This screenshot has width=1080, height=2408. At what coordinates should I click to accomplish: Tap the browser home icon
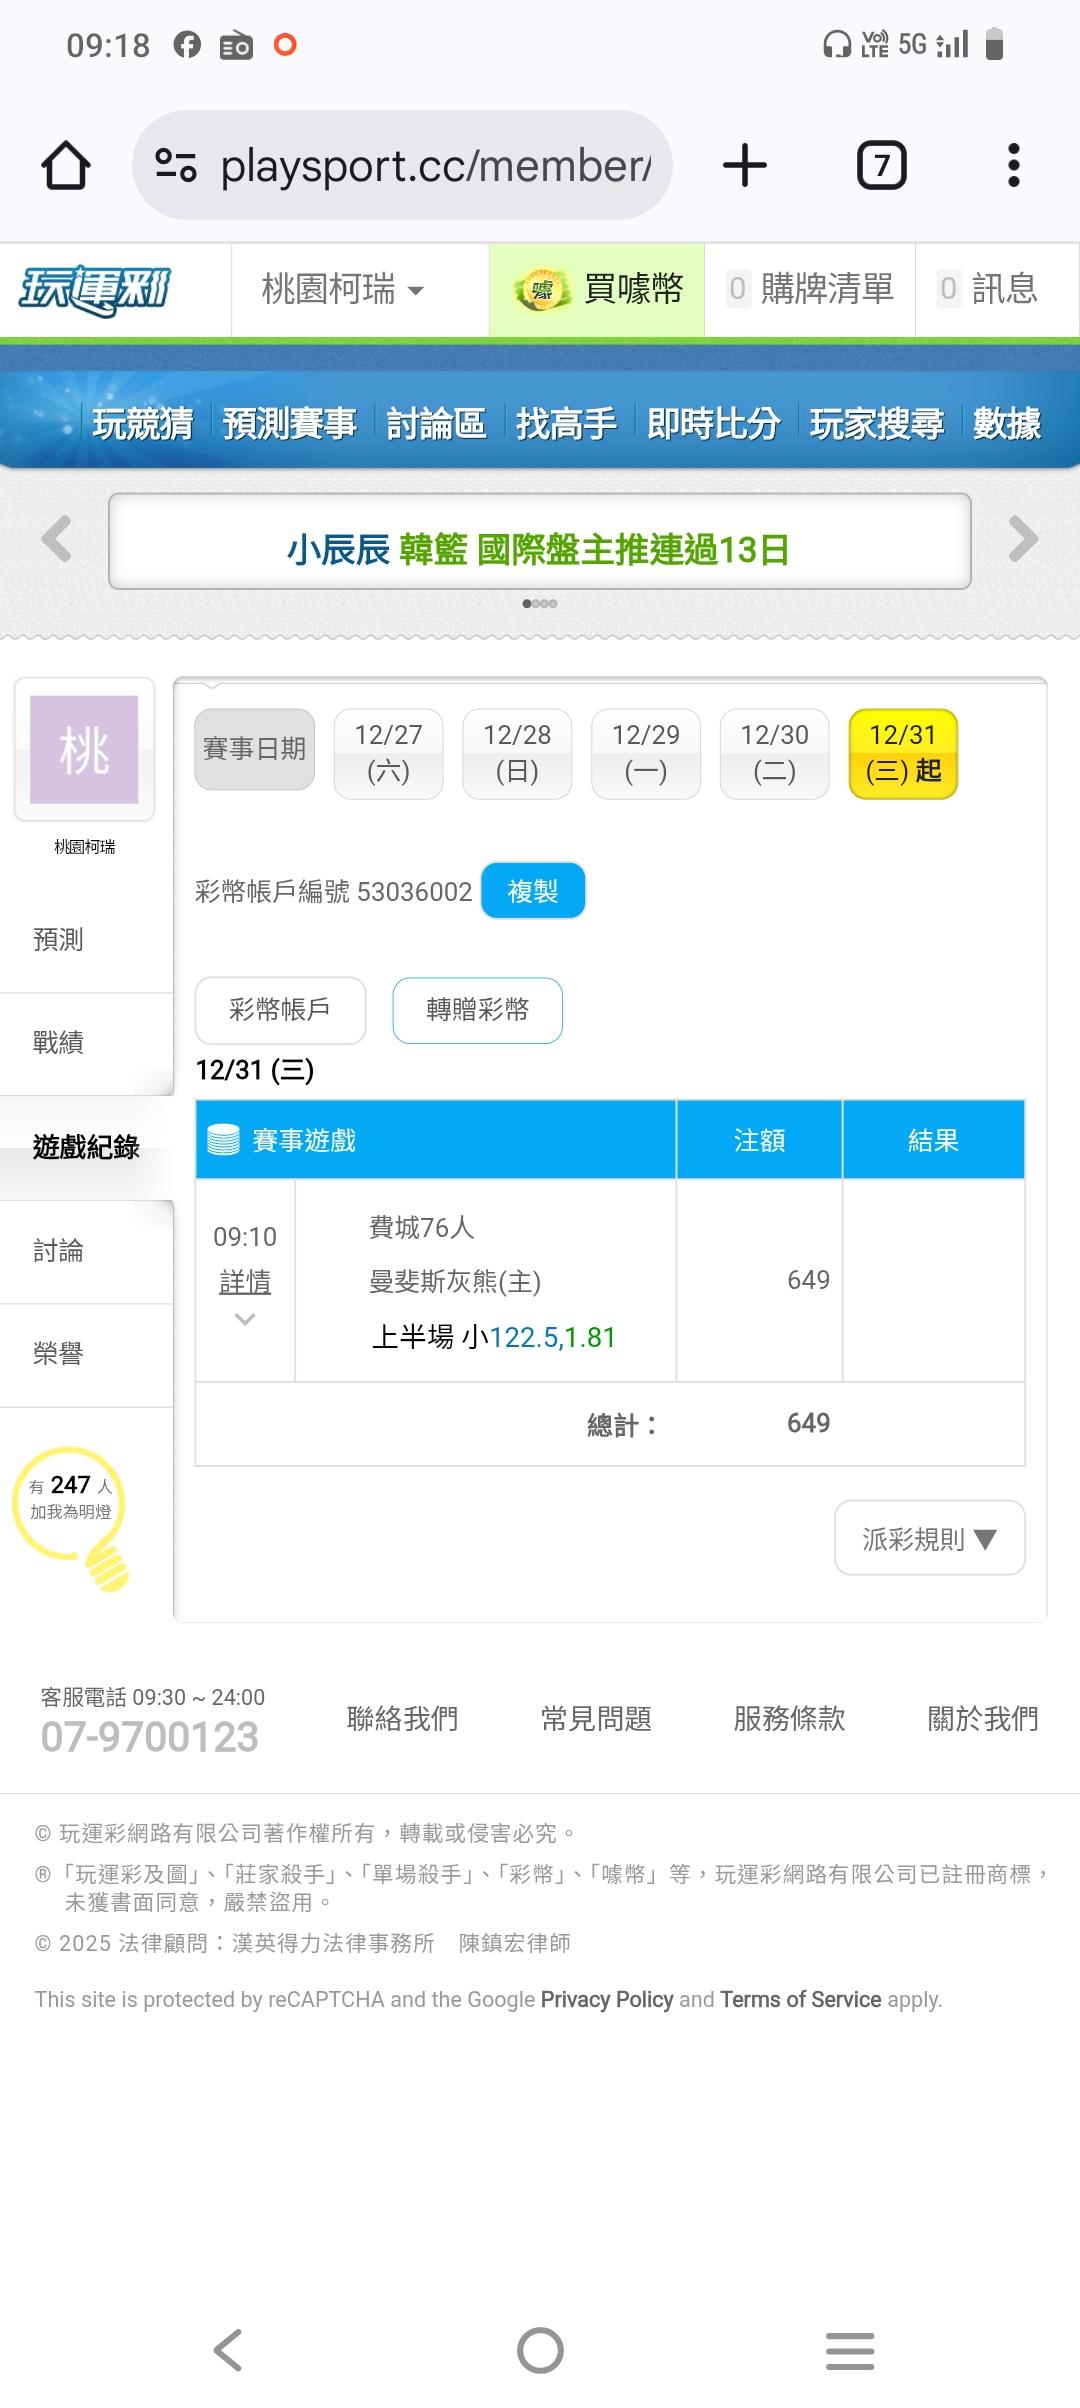(x=66, y=165)
